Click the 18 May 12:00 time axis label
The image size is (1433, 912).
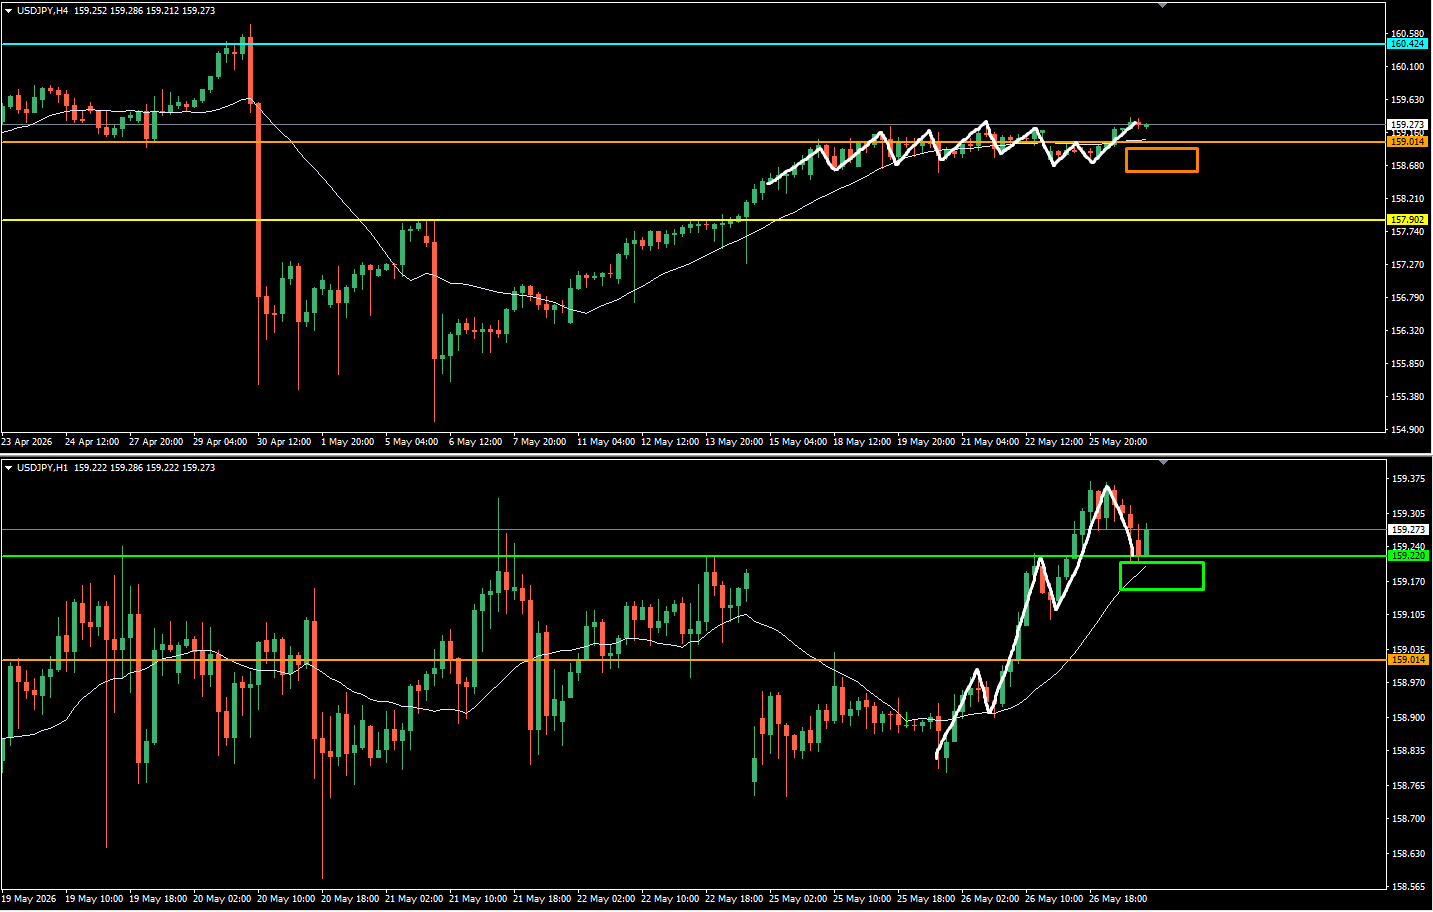(x=862, y=442)
